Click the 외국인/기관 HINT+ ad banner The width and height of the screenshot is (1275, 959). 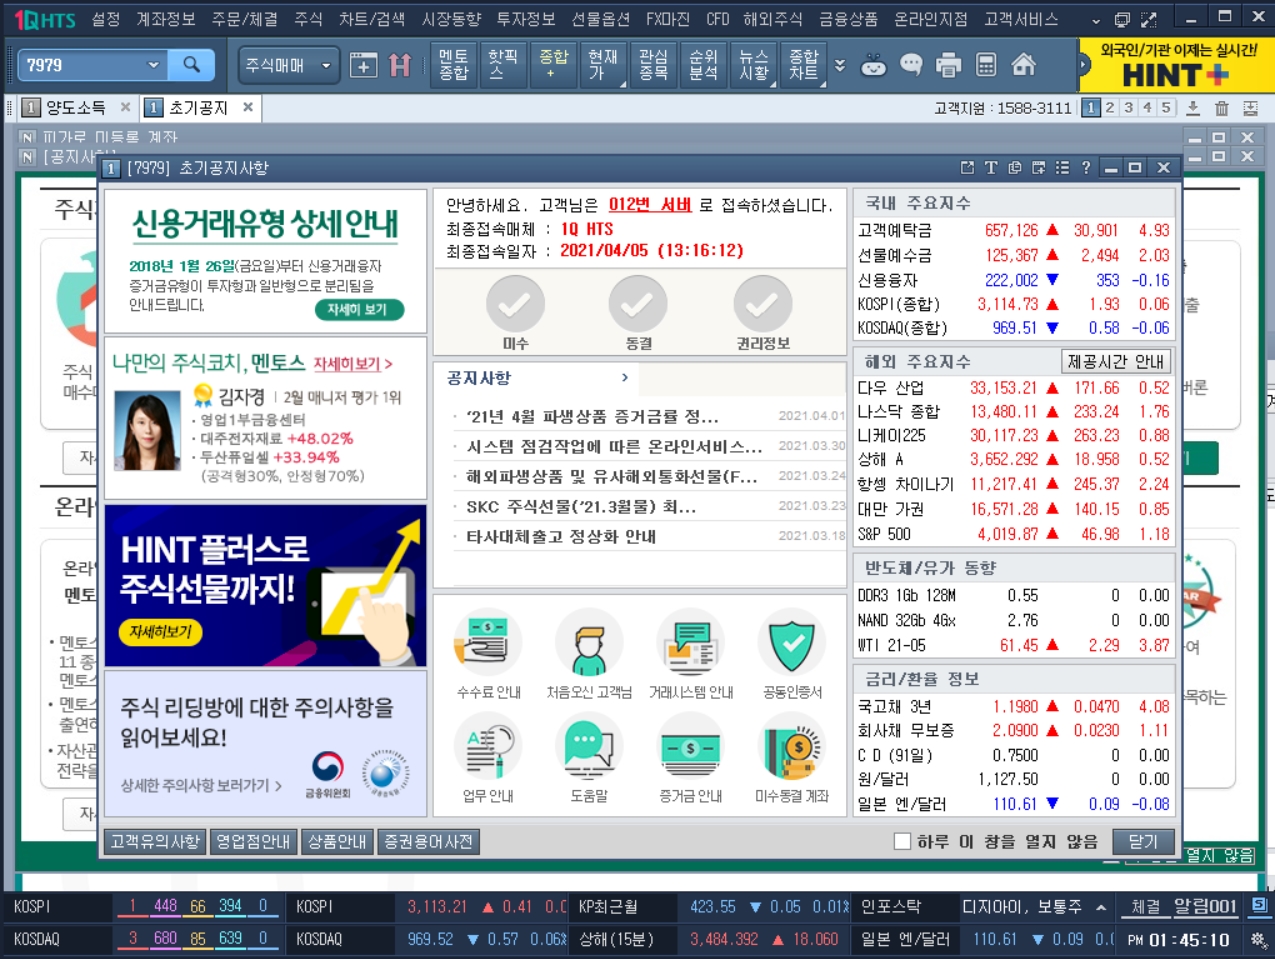[x=1177, y=65]
